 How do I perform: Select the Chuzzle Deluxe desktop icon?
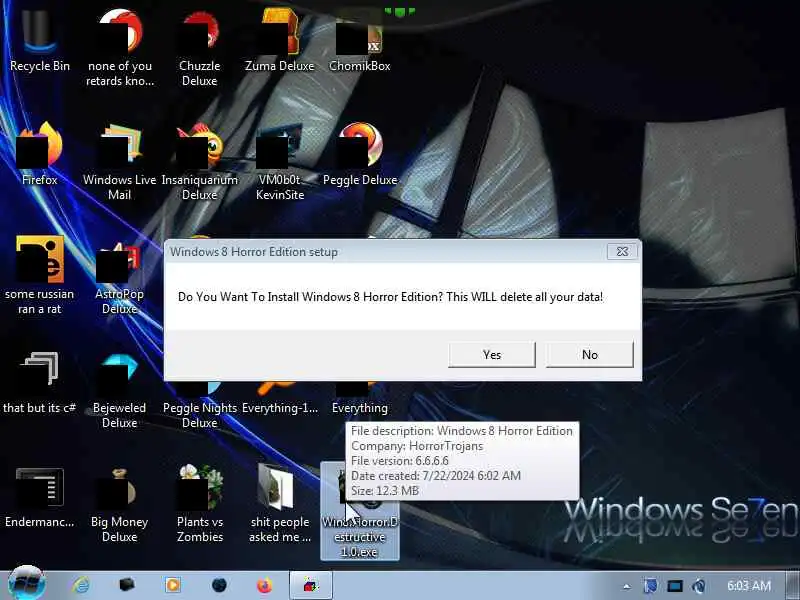click(199, 47)
